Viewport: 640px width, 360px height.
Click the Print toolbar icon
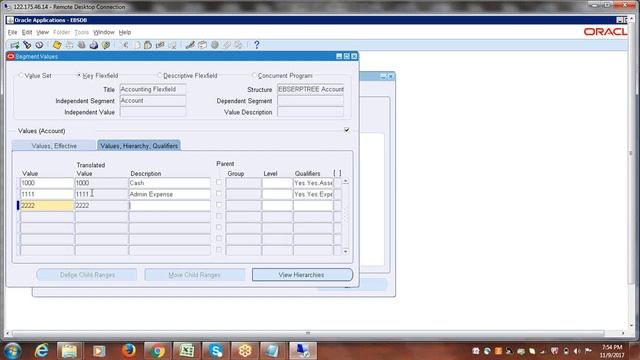94,45
